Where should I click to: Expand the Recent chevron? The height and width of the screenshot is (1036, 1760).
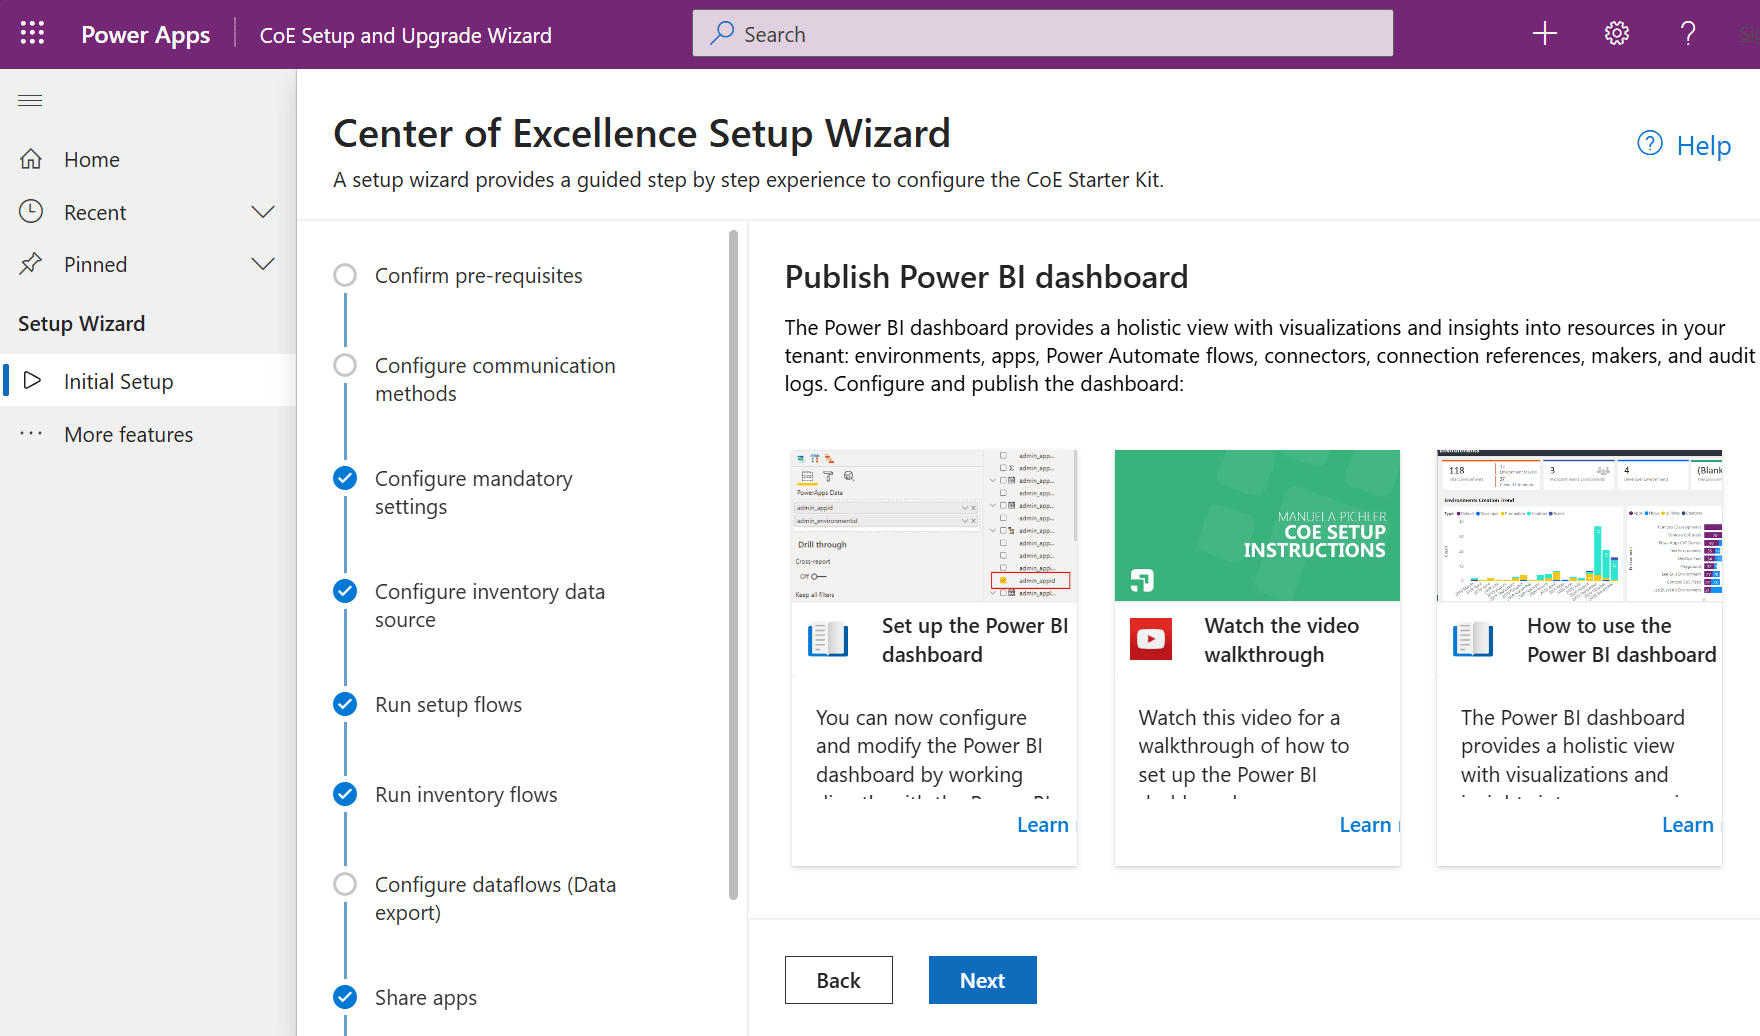[x=263, y=212]
